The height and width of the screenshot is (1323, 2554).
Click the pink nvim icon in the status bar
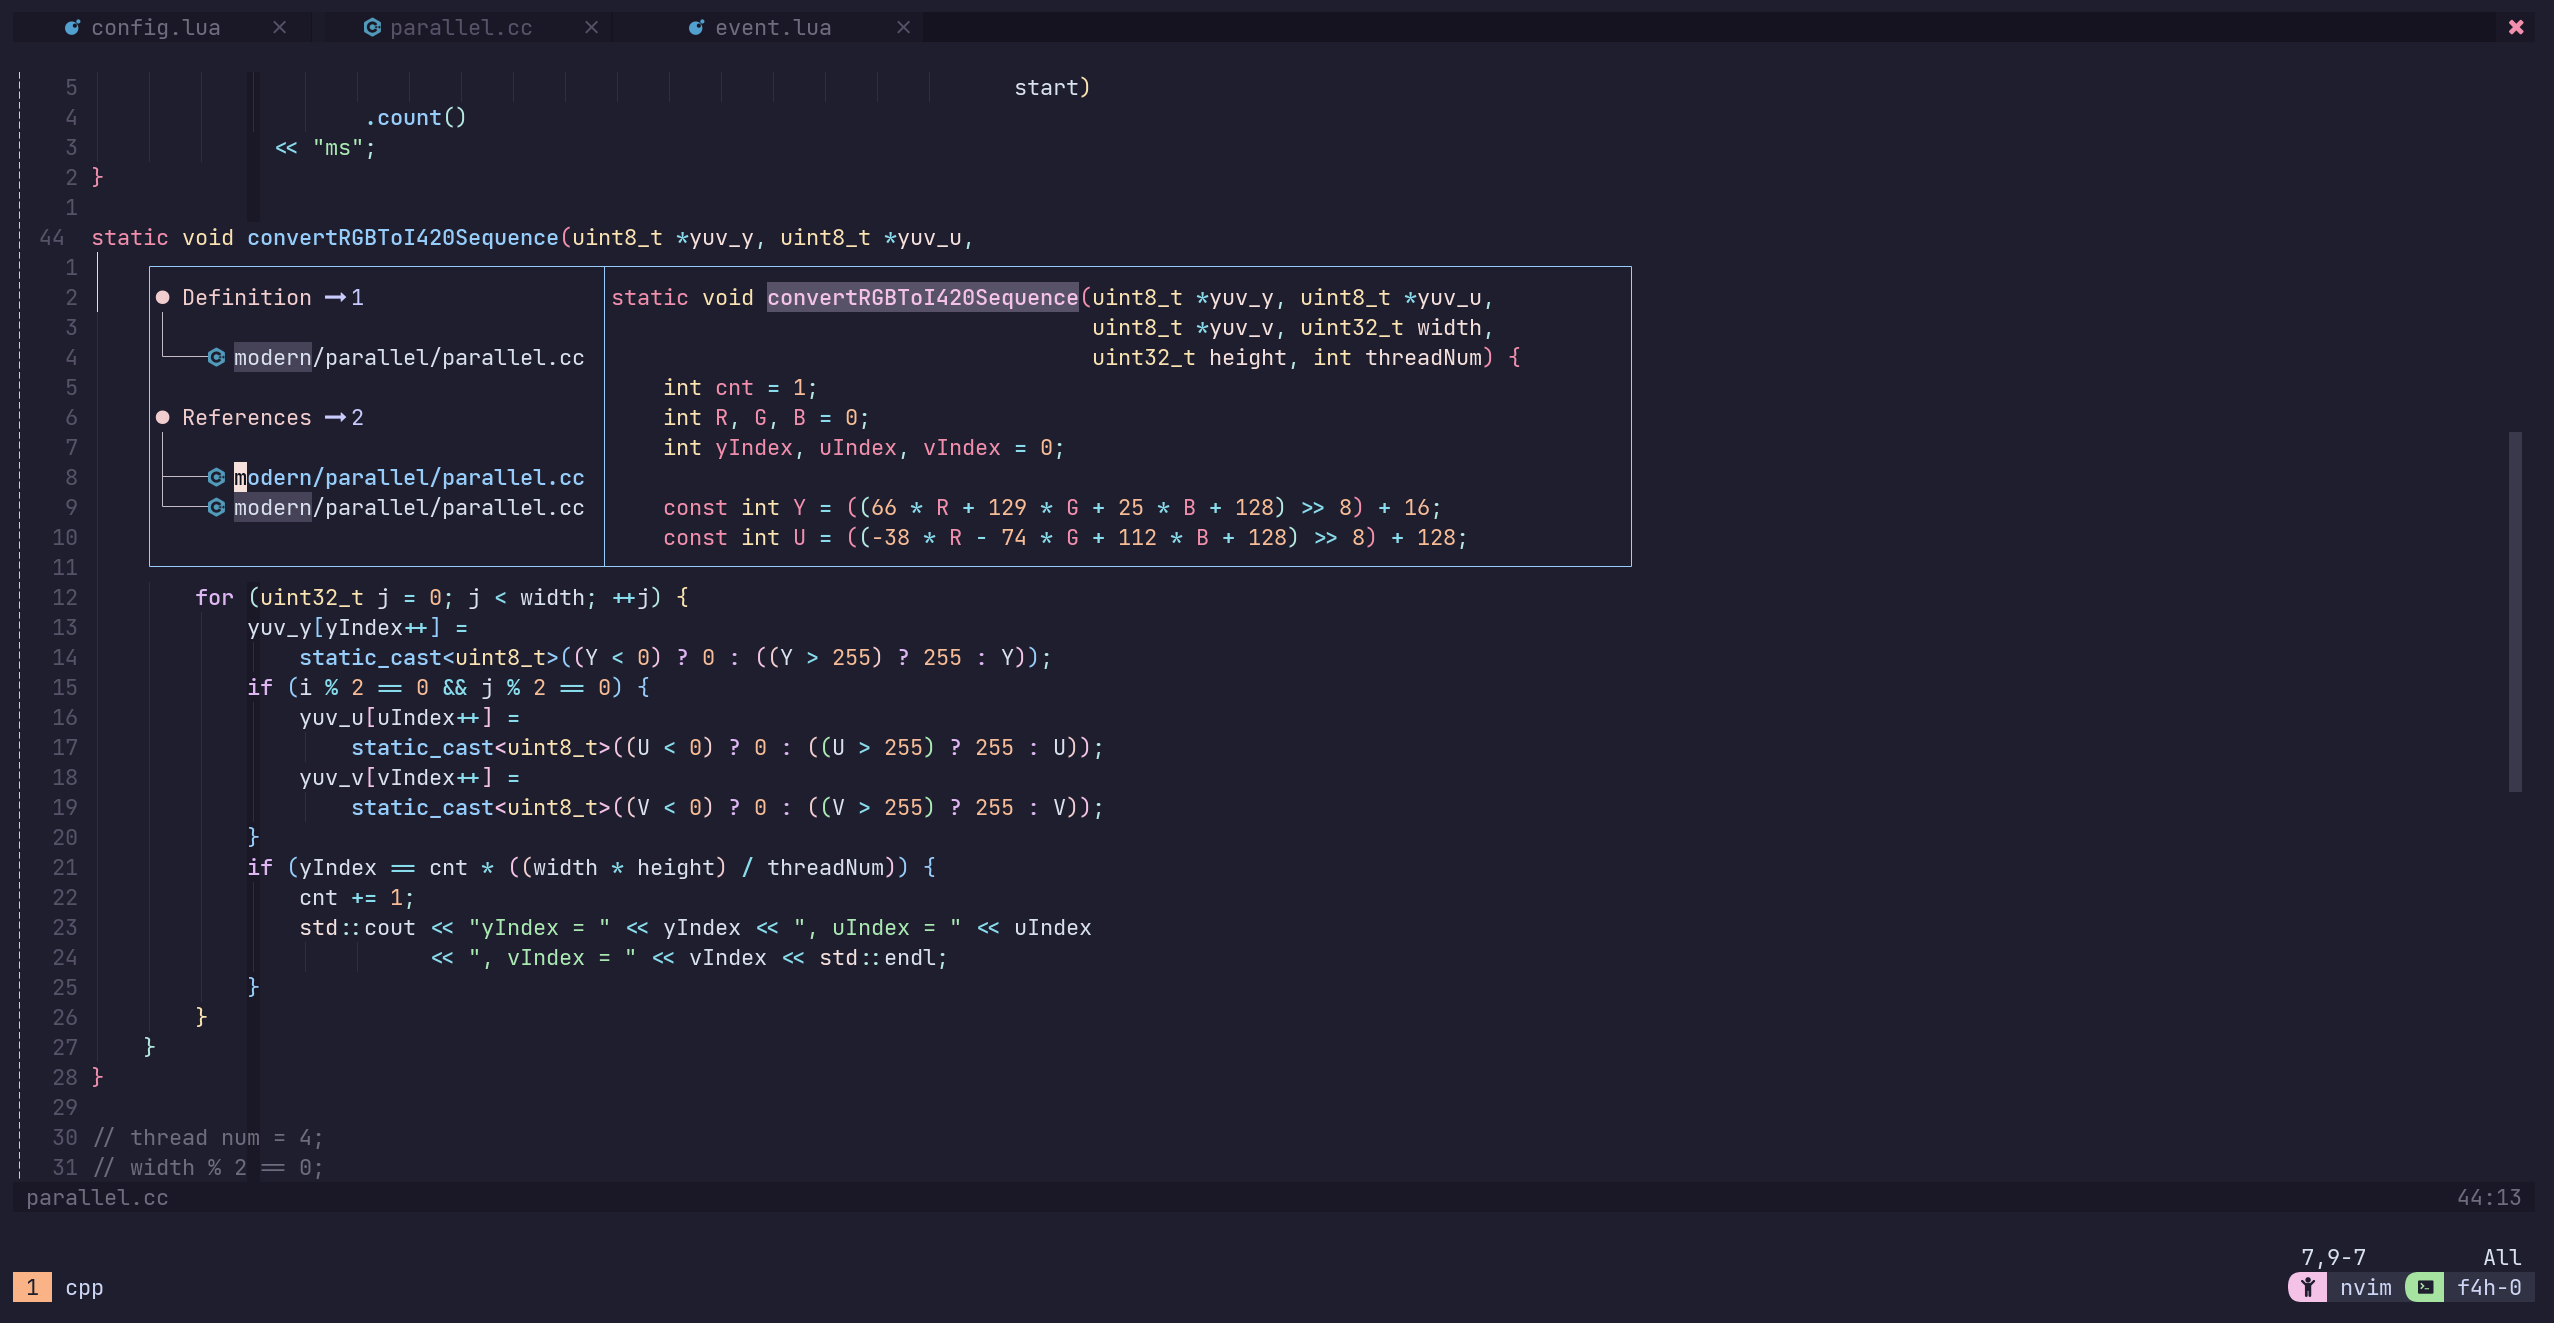(2307, 1288)
